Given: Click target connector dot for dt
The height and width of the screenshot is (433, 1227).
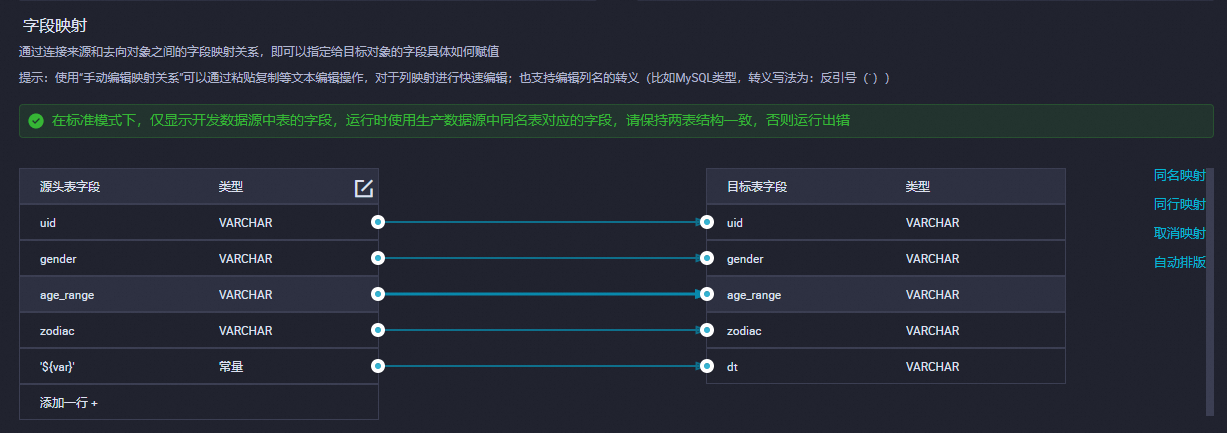Looking at the screenshot, I should coord(707,366).
